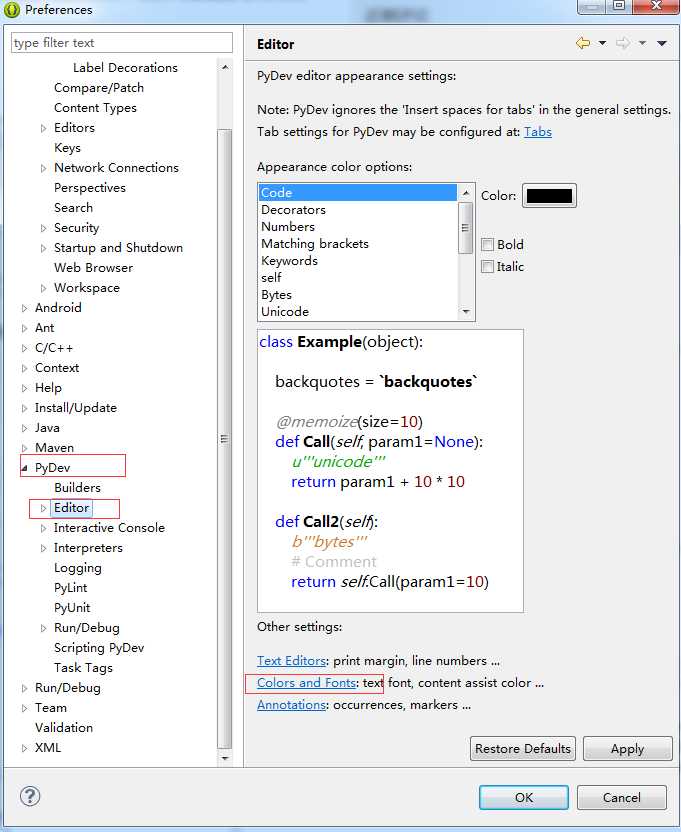The image size is (681, 832).
Task: Open the Tabs settings link
Action: pyautogui.click(x=538, y=132)
